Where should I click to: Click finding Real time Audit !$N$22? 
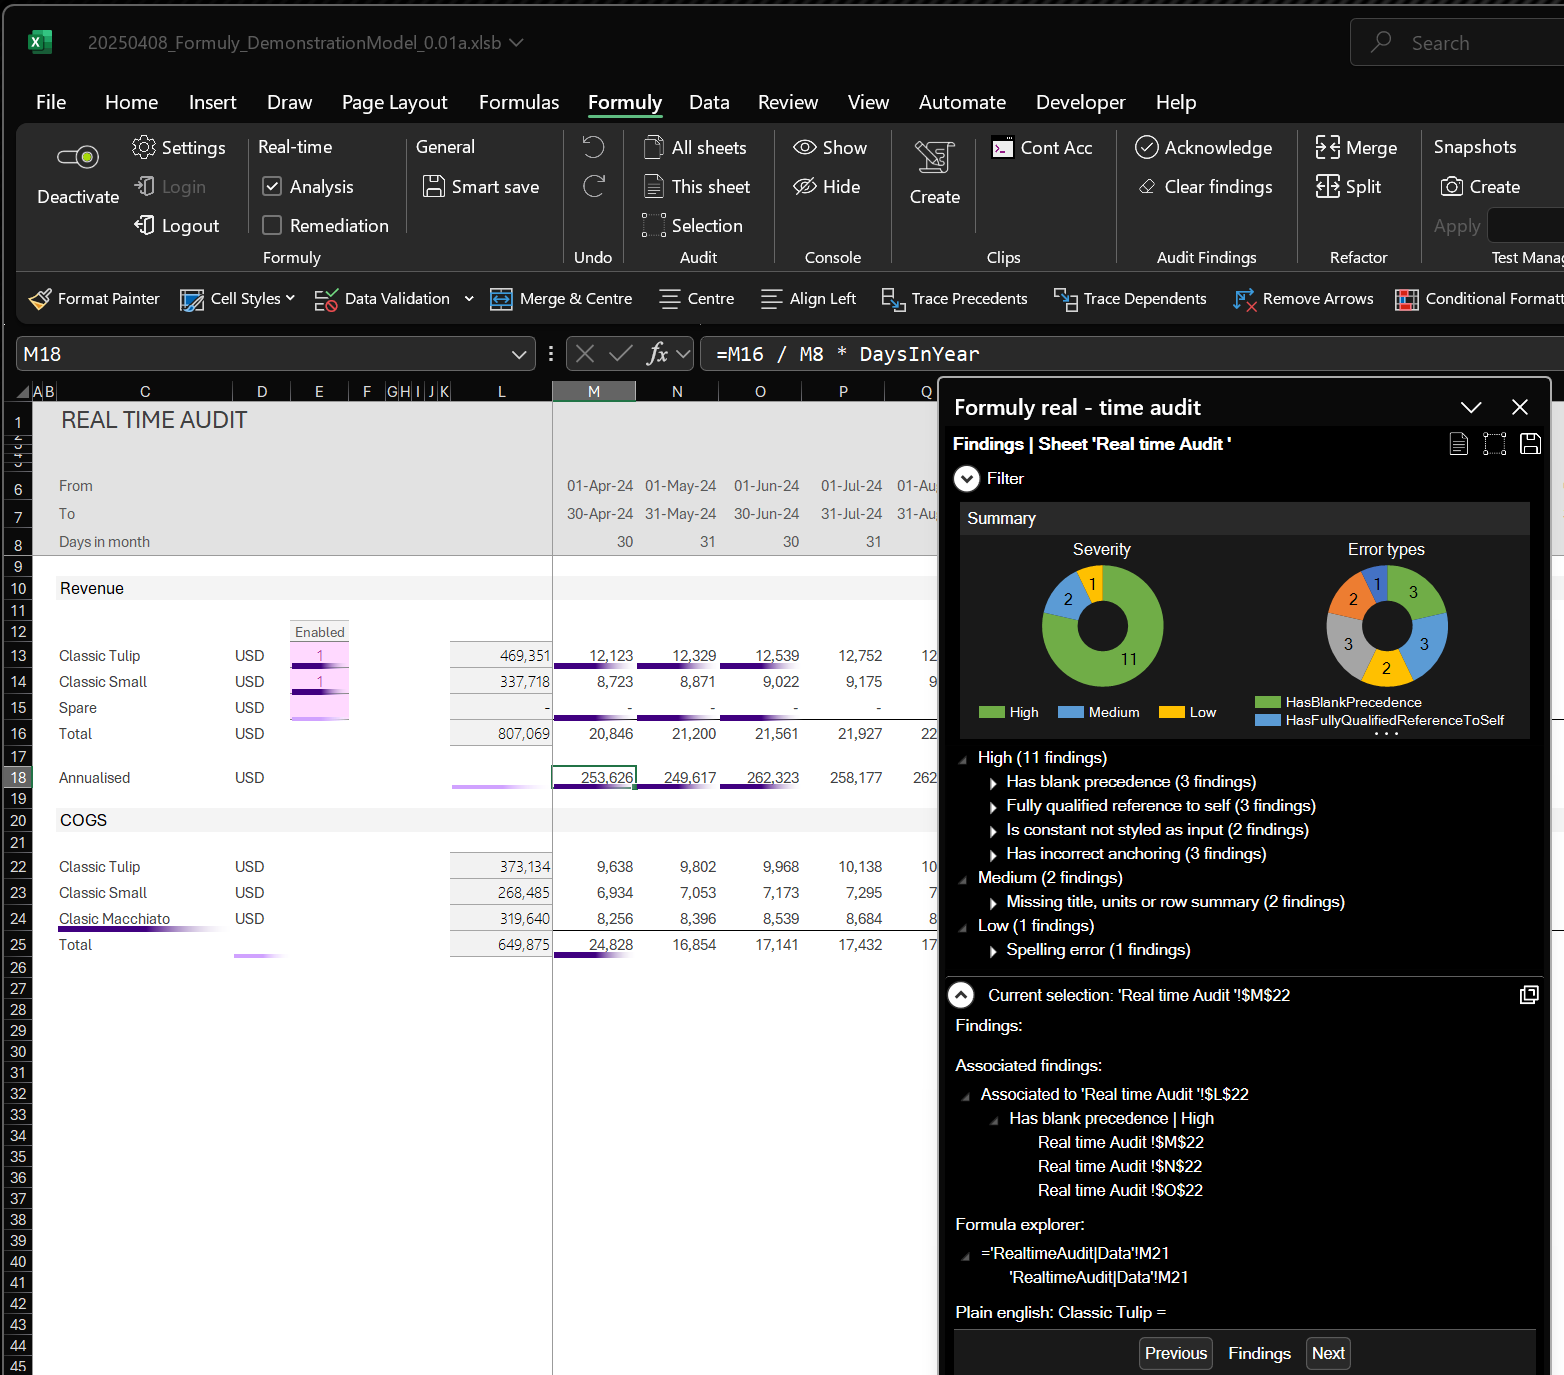1120,1166
